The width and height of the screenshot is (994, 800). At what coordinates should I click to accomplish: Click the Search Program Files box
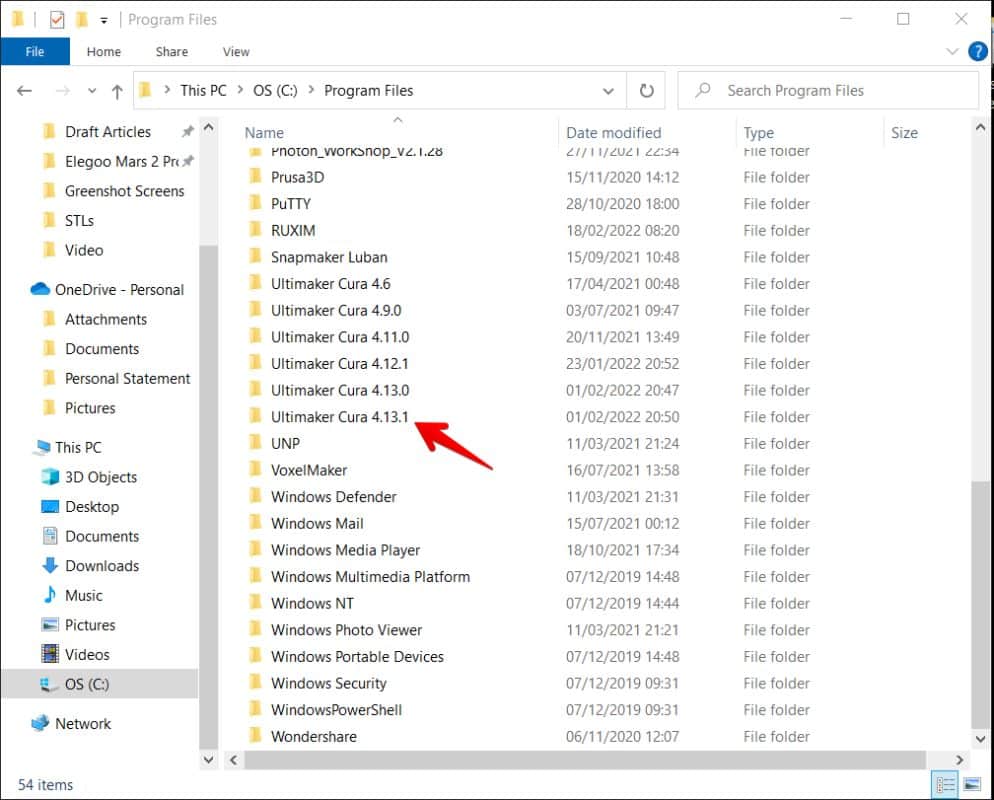coord(829,91)
